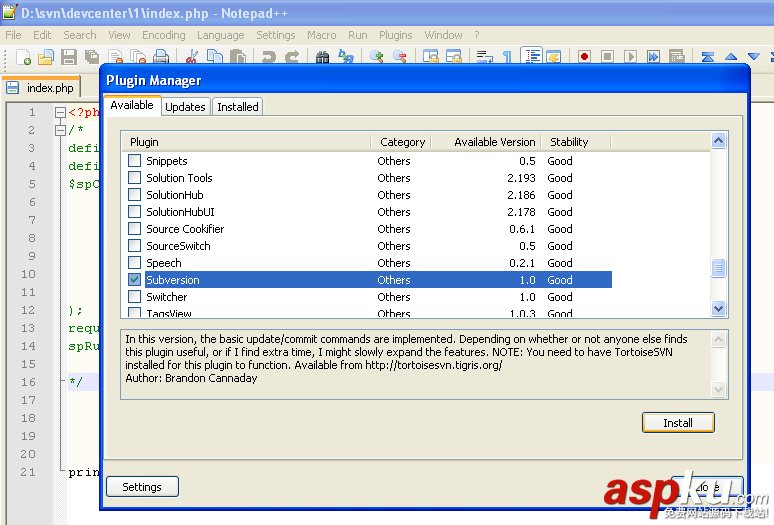Switch to the Installed tab
The image size is (774, 525).
pyautogui.click(x=238, y=107)
